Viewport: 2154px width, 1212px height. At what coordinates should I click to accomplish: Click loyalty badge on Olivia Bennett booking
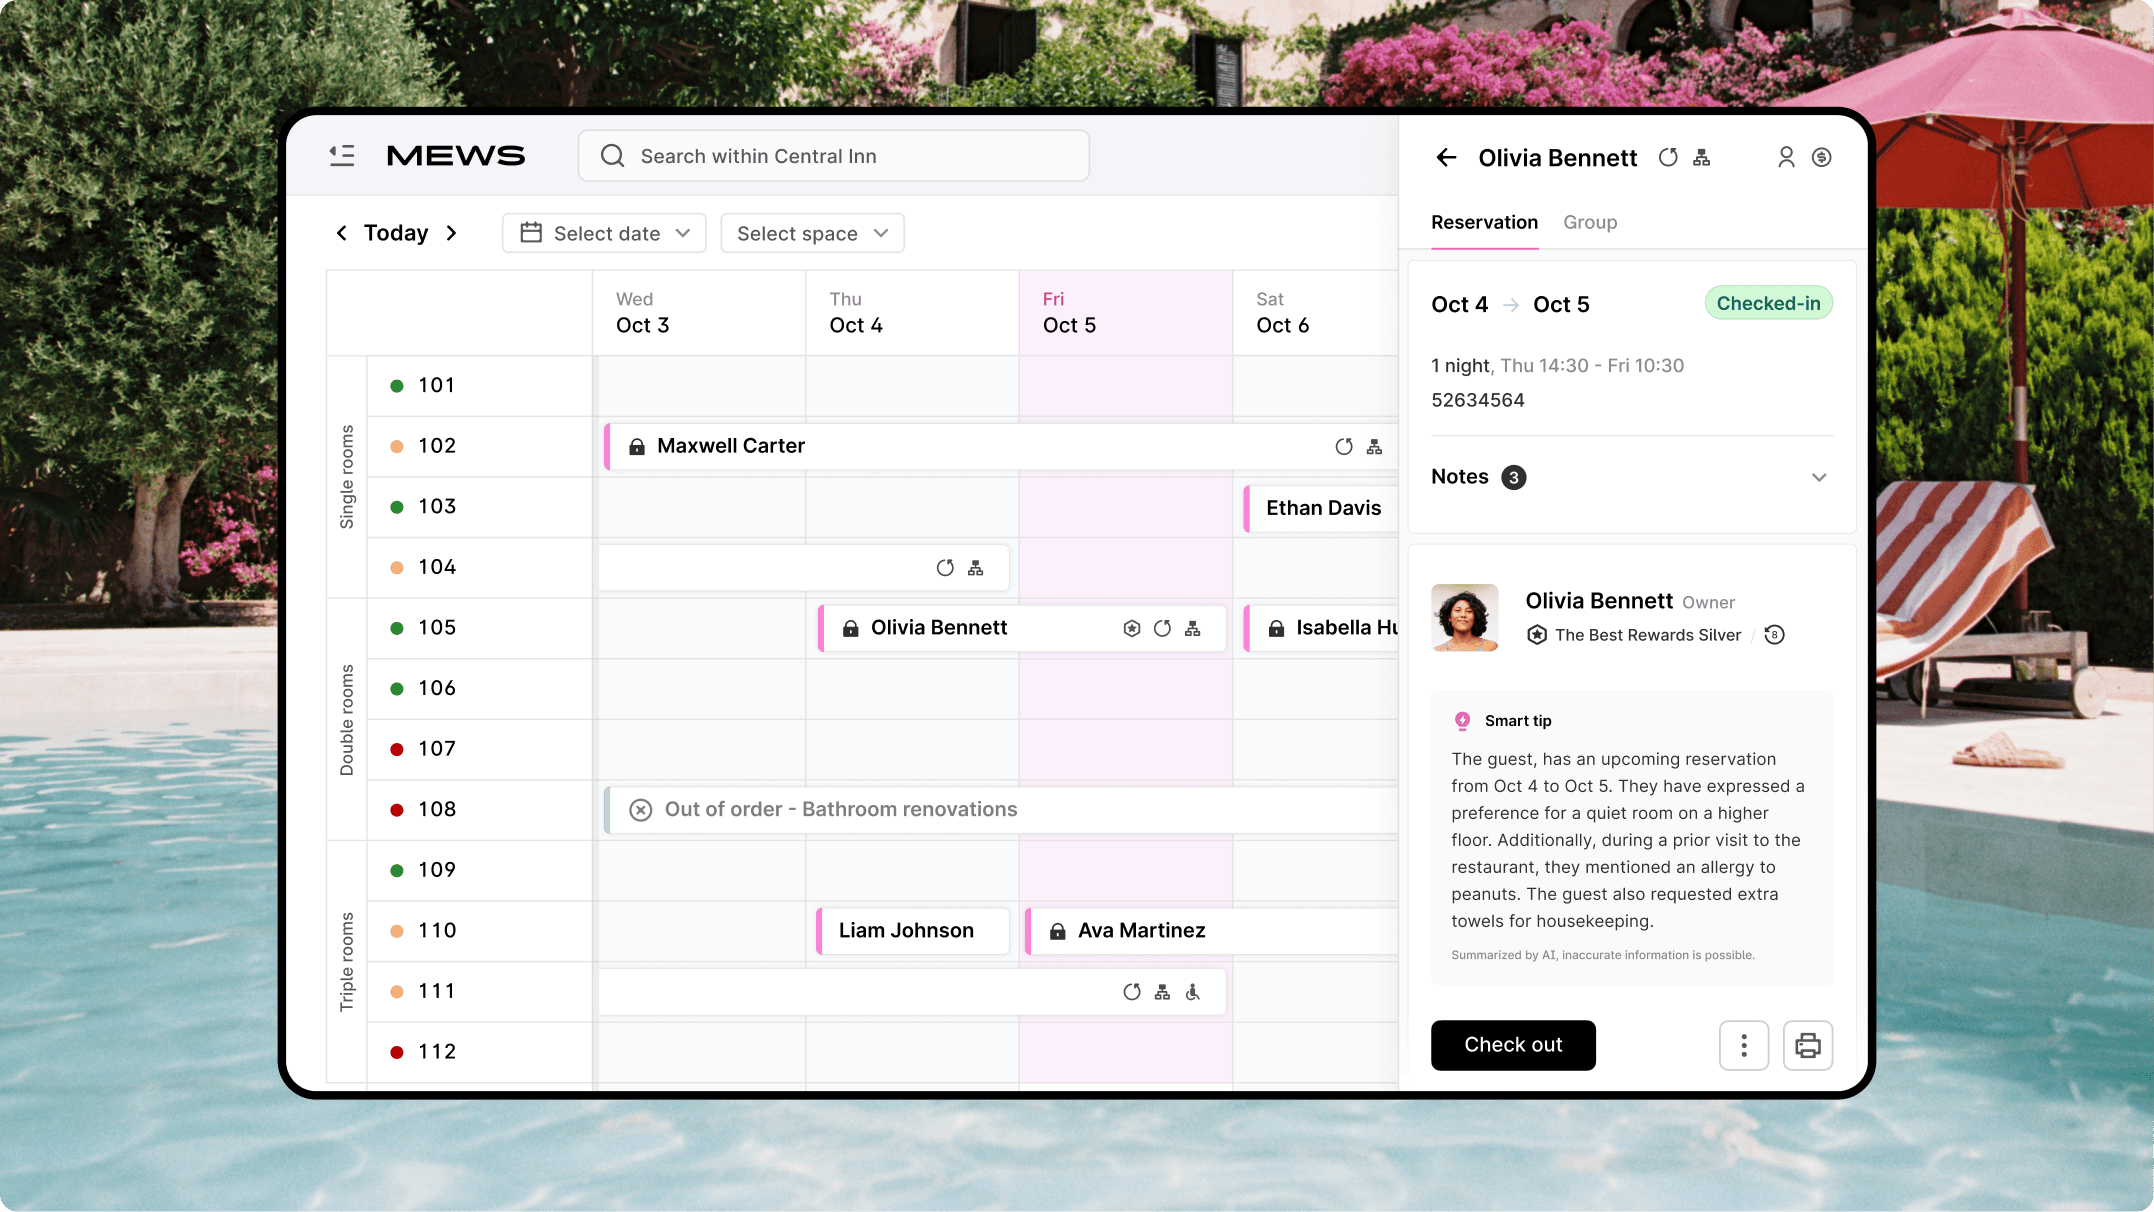tap(1132, 628)
